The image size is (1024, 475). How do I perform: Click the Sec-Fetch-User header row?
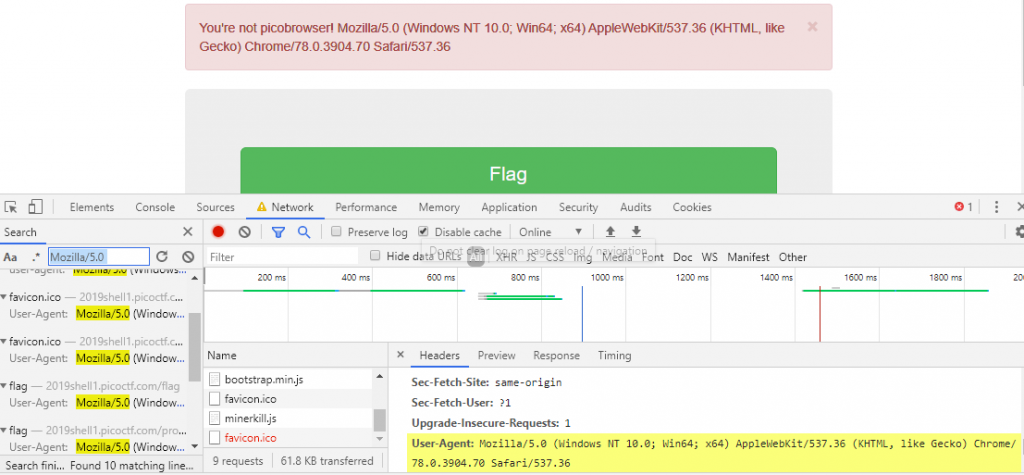(461, 403)
